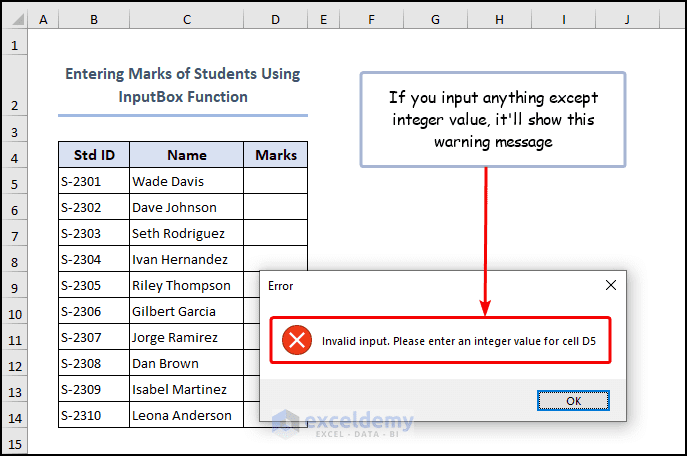This screenshot has width=687, height=456.
Task: Select cell with 'S-2304'
Action: 94,259
